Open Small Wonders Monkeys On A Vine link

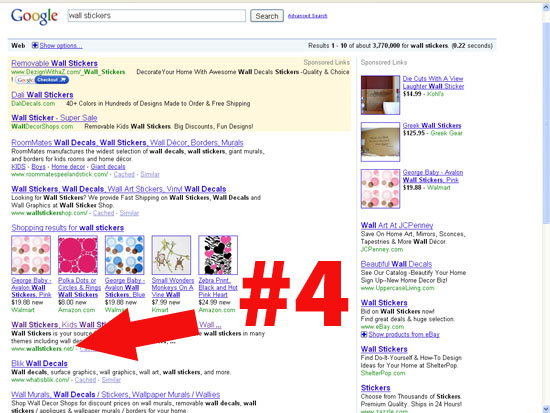[173, 287]
